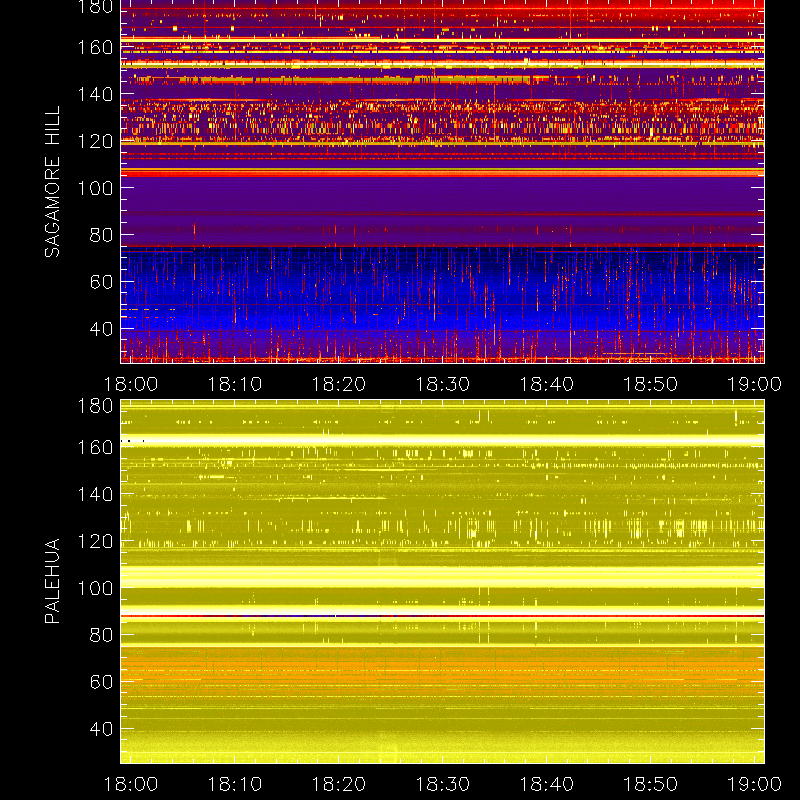Select 18:00 label below Sagamore Hill spectrogram
This screenshot has height=800, width=800.
tap(131, 384)
